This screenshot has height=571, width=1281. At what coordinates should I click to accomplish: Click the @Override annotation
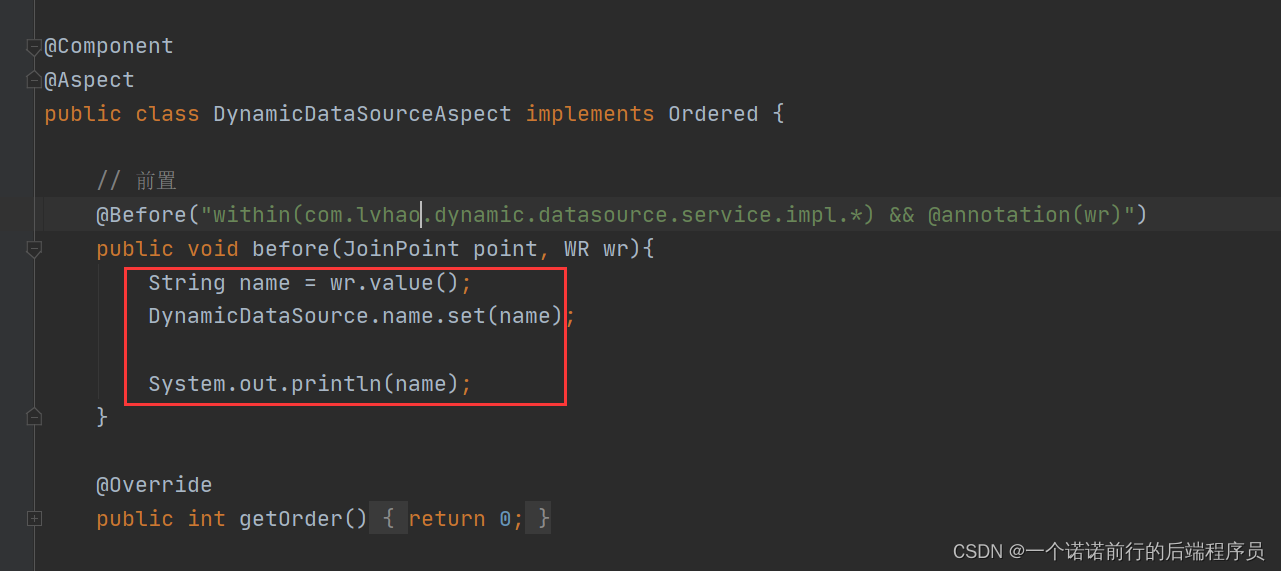click(154, 485)
